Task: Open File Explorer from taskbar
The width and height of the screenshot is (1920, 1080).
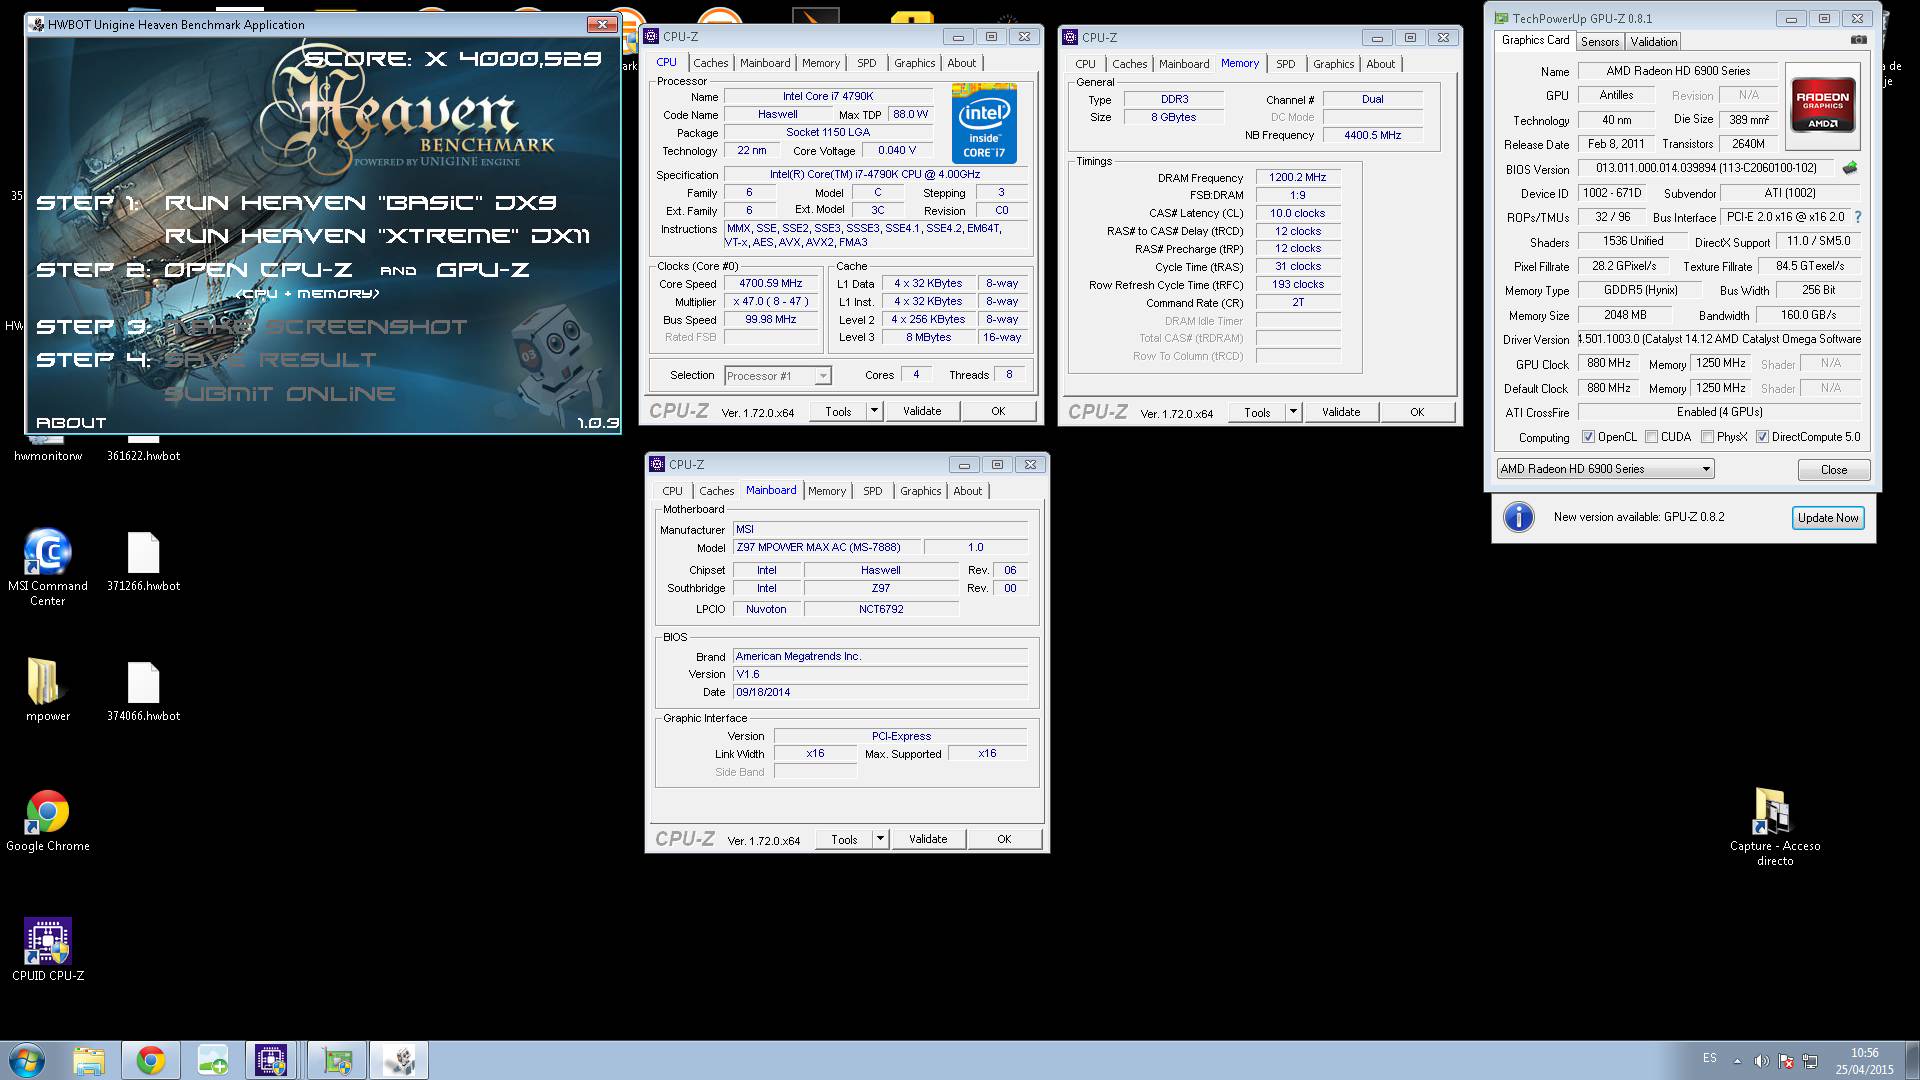Action: [x=89, y=1060]
